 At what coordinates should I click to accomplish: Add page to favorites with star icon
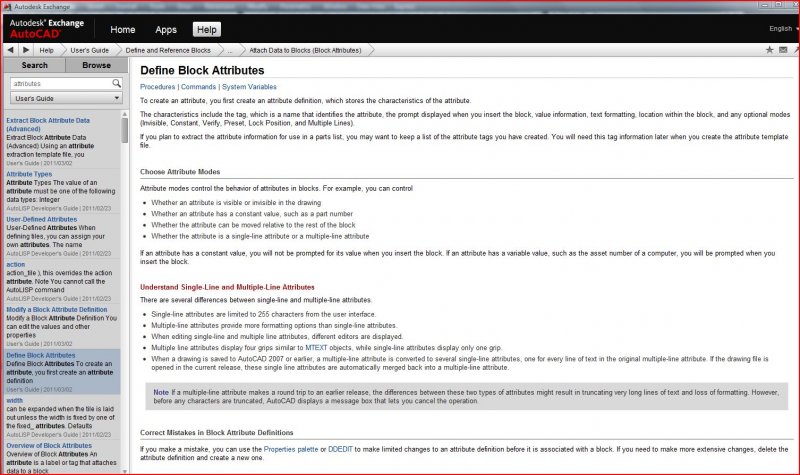pyautogui.click(x=769, y=50)
